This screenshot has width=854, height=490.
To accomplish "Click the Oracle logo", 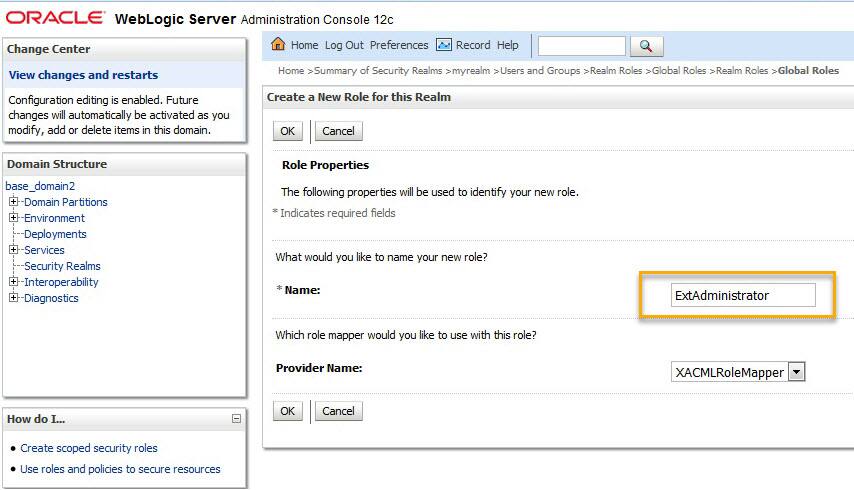I will click(54, 18).
